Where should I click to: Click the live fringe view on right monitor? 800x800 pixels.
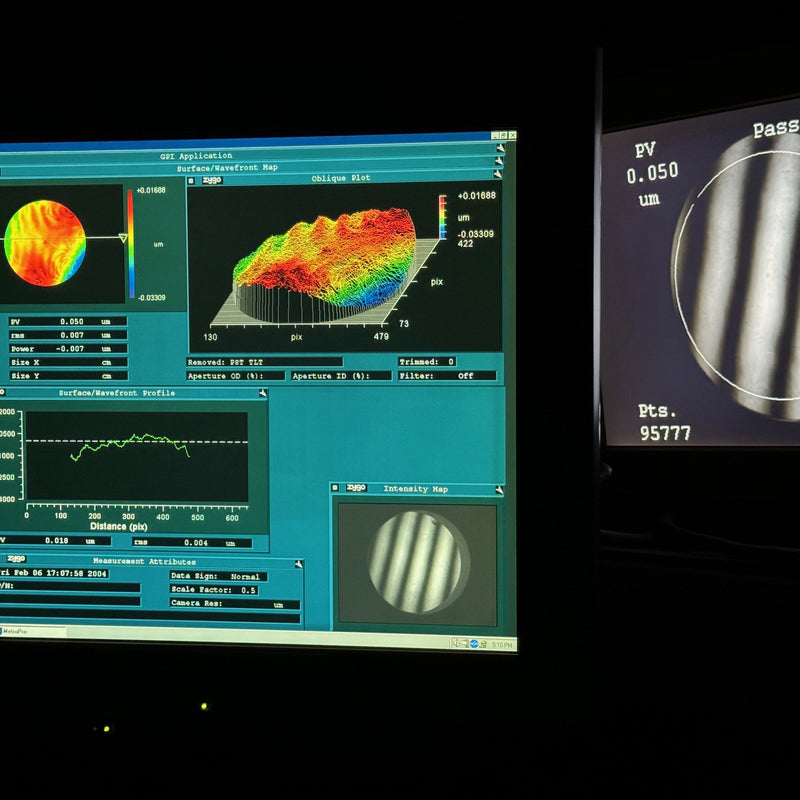coord(737,276)
